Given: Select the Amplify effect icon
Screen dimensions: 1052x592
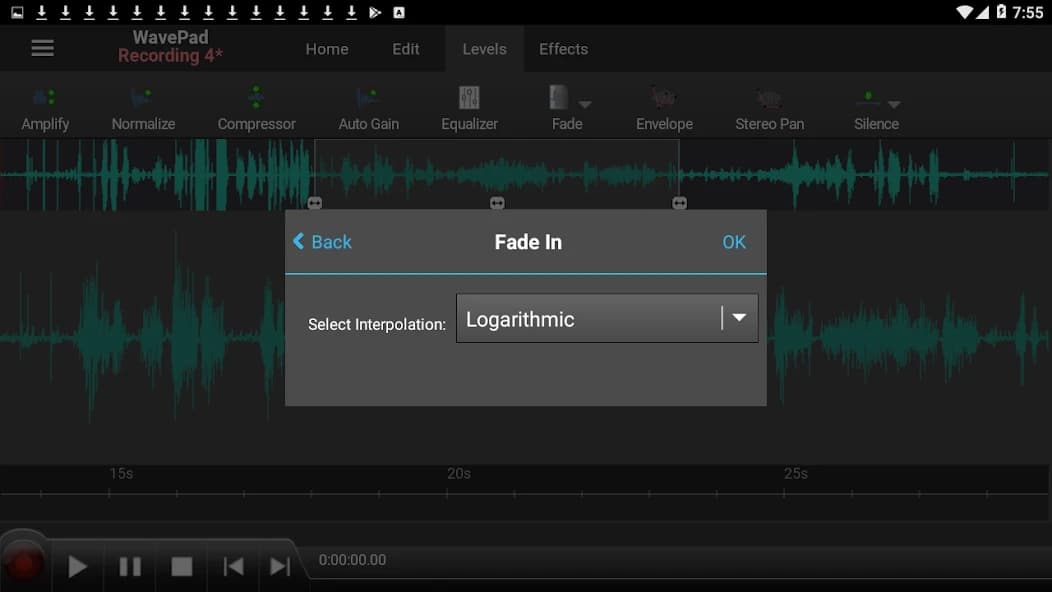Looking at the screenshot, I should tap(45, 105).
